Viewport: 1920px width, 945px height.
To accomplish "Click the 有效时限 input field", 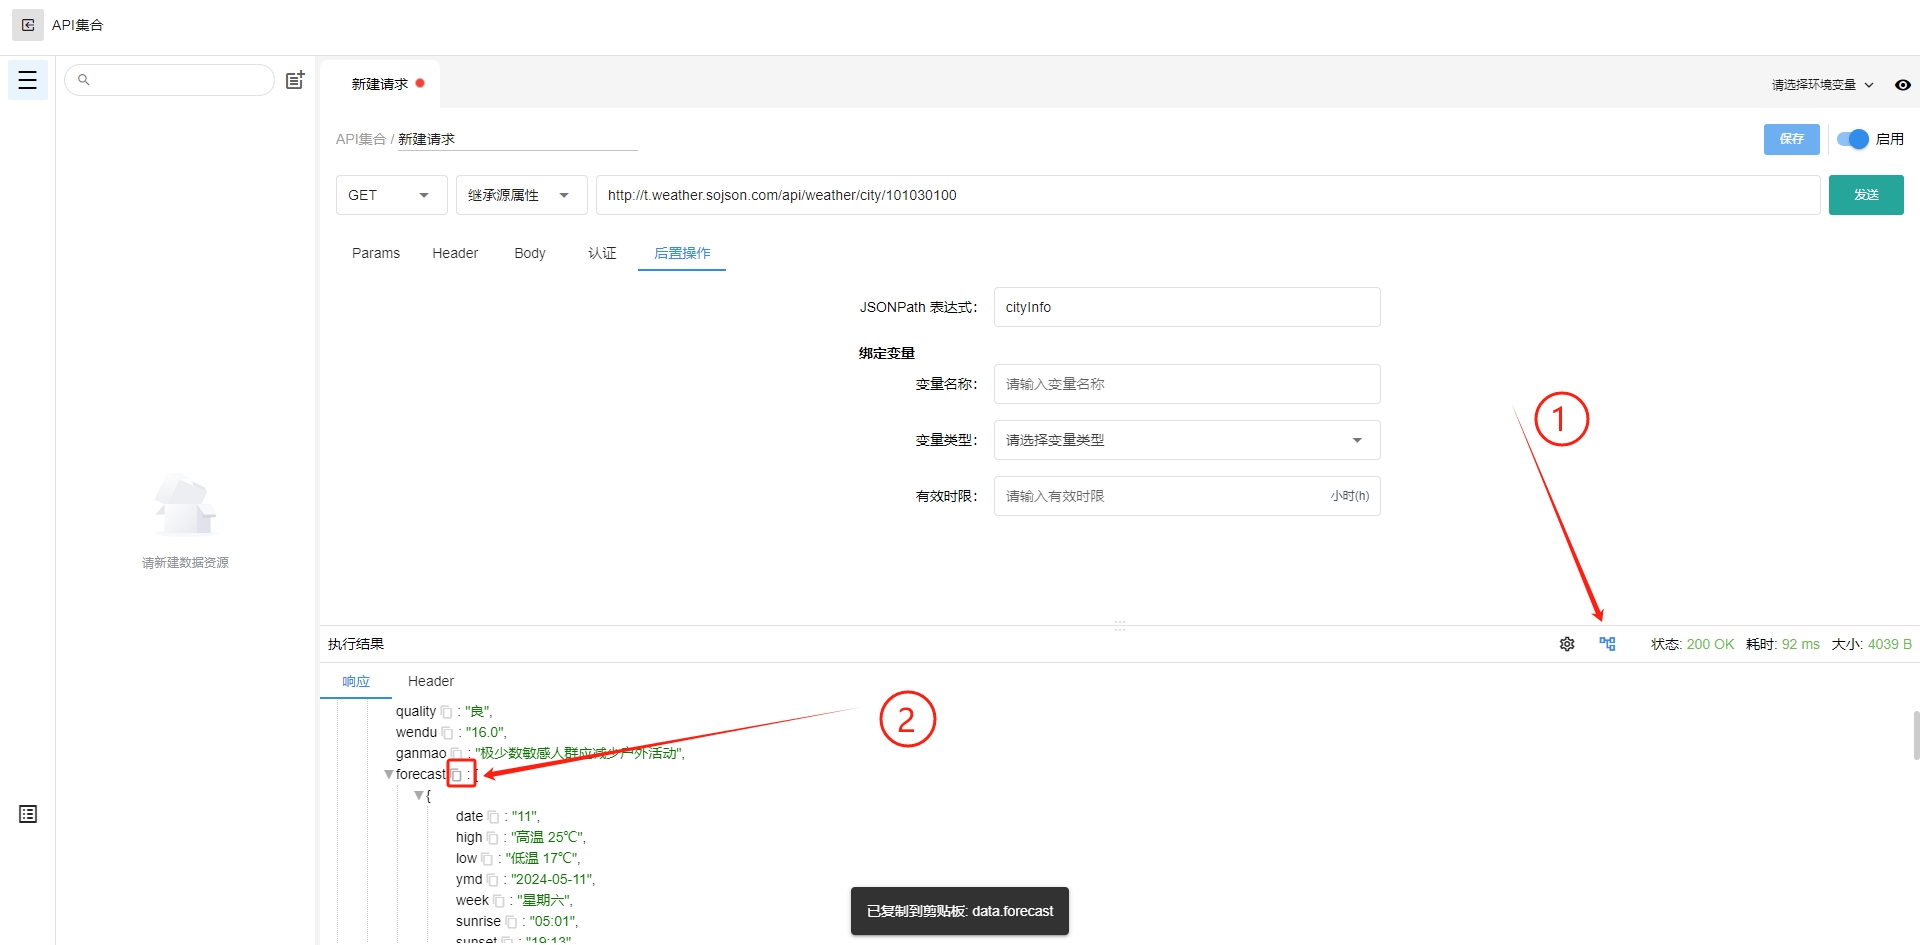I will (1187, 496).
